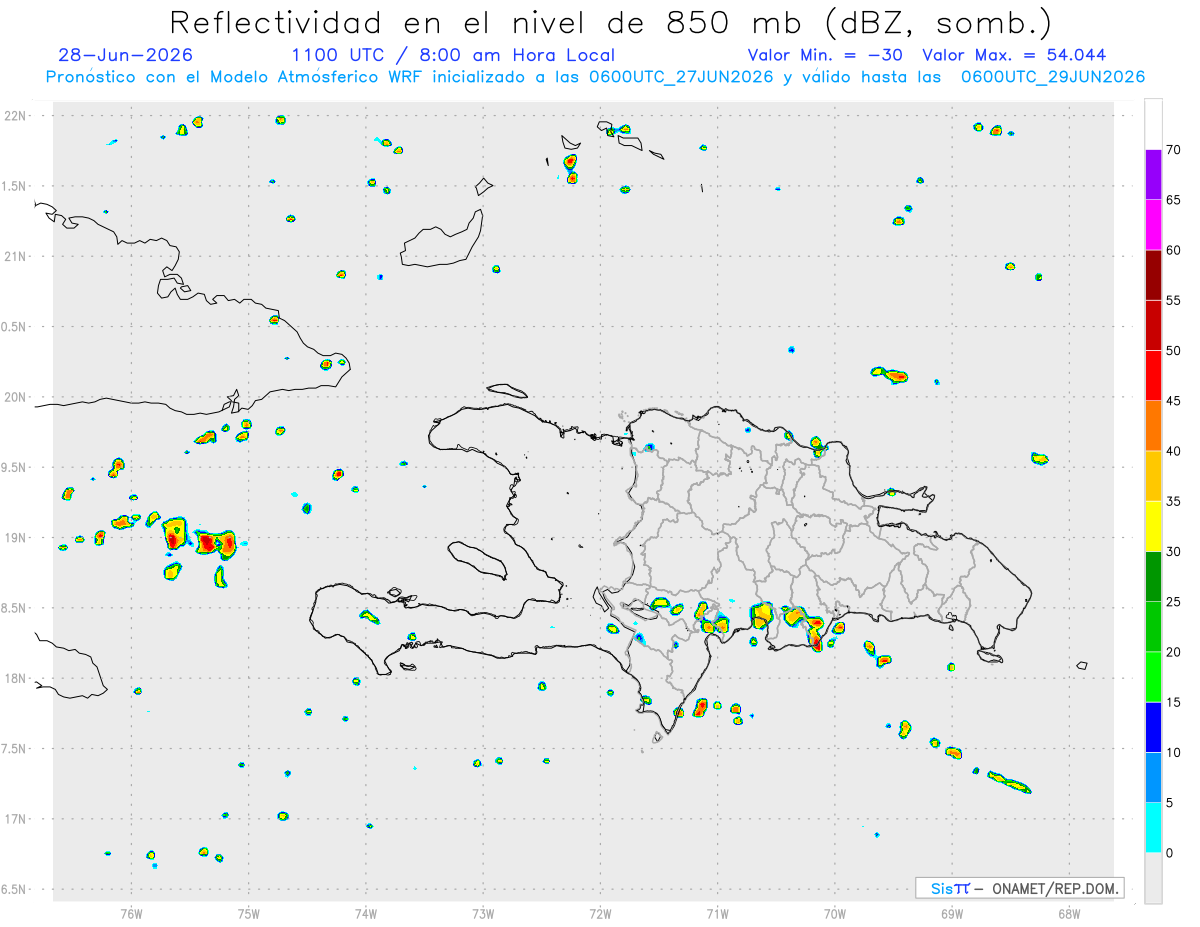
Task: Click the '73W' longitude axis label
Action: 483,914
